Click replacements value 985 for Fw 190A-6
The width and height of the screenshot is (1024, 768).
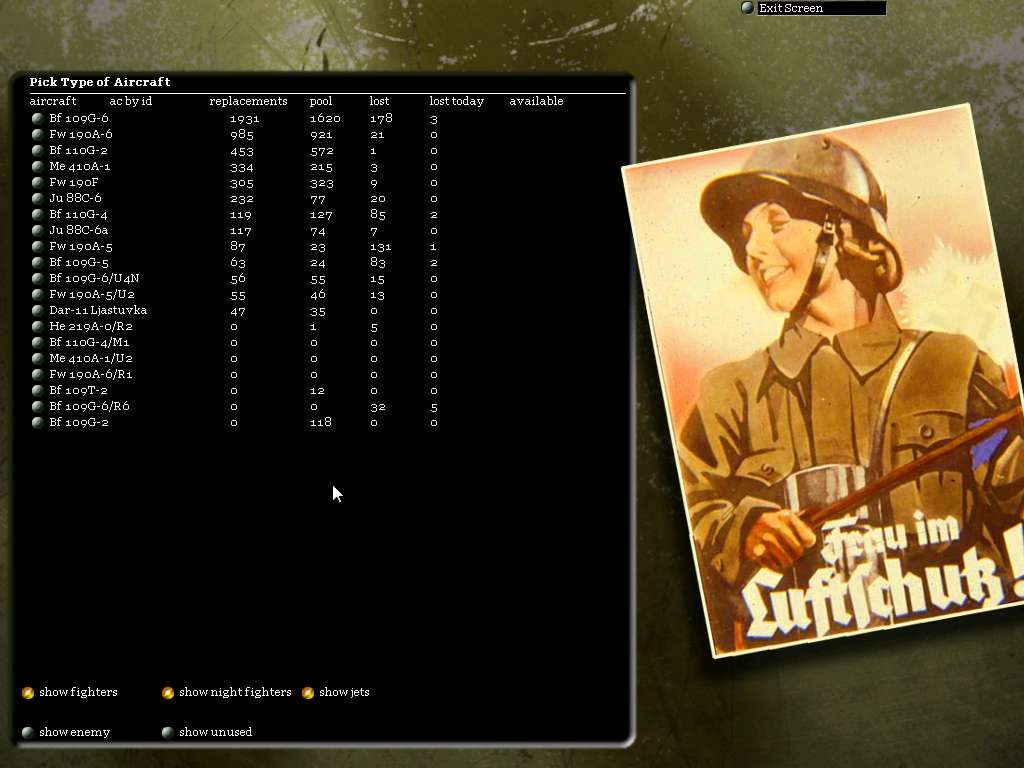click(x=242, y=135)
